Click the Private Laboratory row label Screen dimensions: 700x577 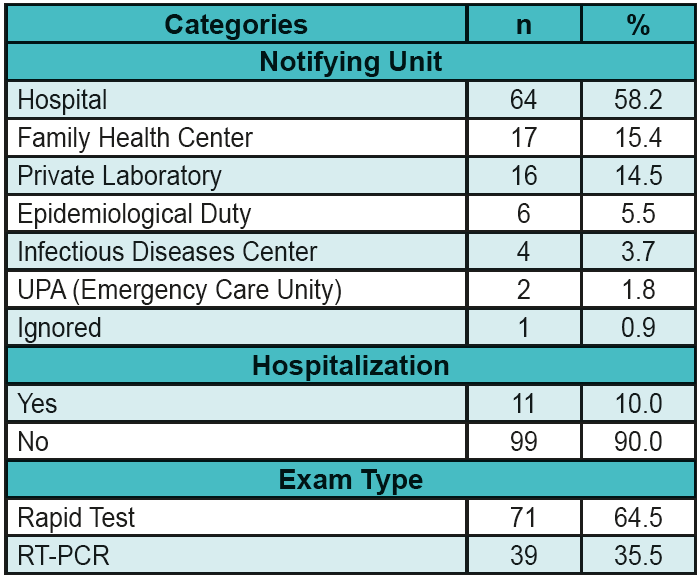tap(119, 176)
